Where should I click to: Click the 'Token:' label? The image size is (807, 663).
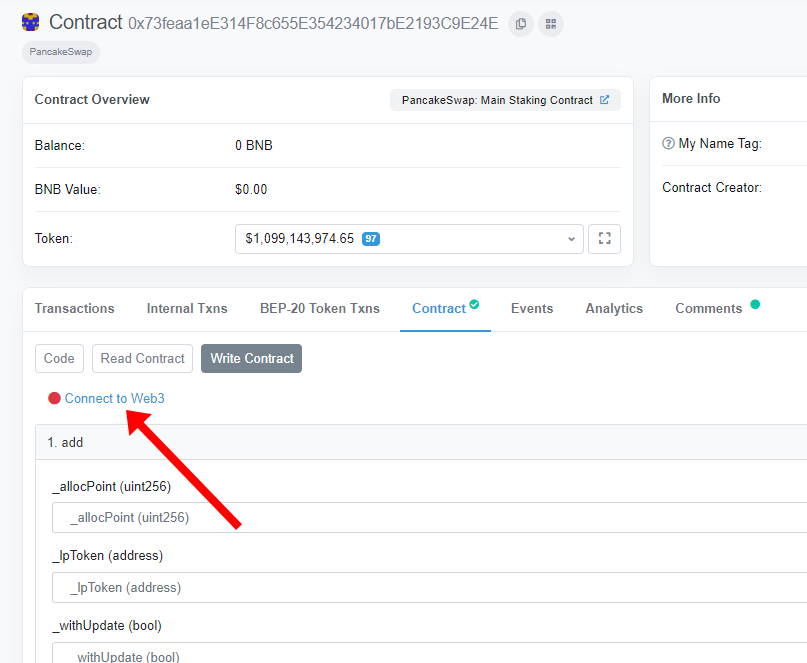(x=54, y=238)
